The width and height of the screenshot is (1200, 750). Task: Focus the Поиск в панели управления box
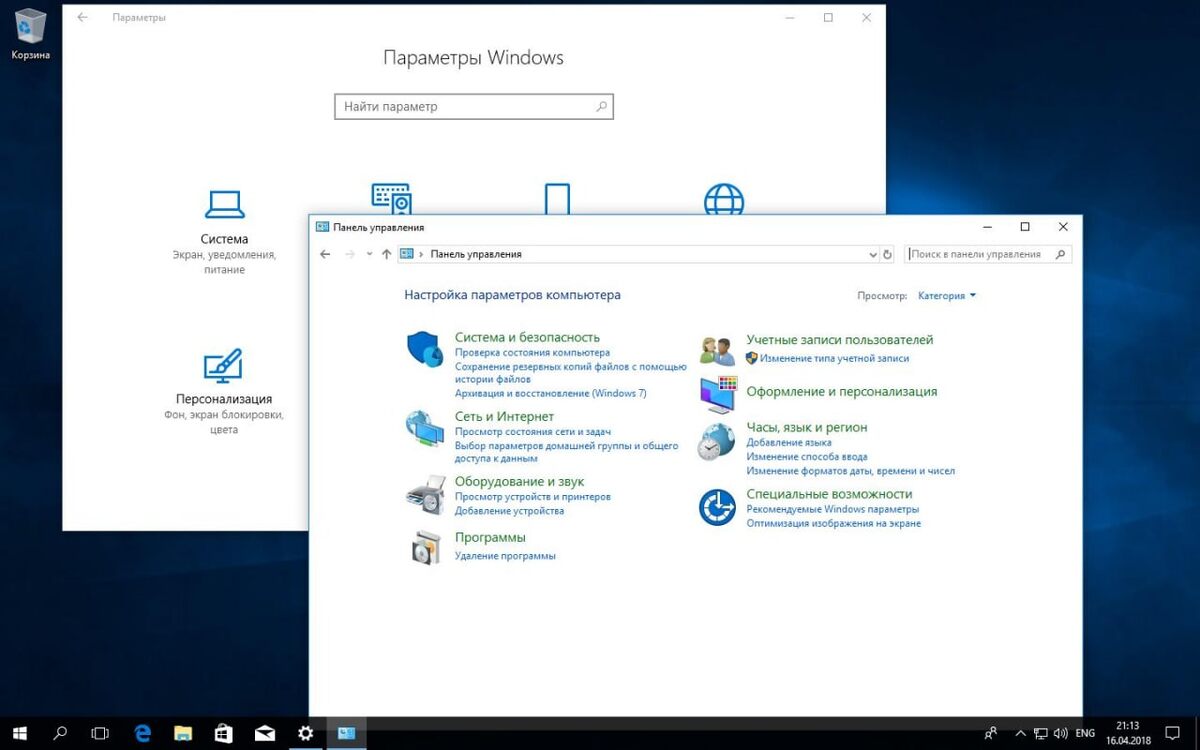(988, 254)
